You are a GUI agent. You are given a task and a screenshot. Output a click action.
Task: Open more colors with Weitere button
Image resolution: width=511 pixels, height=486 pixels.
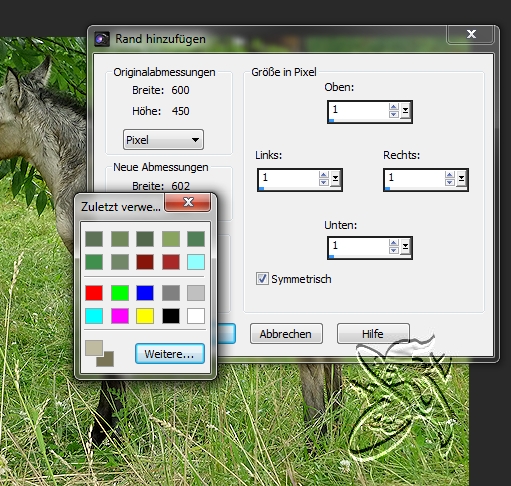(170, 354)
